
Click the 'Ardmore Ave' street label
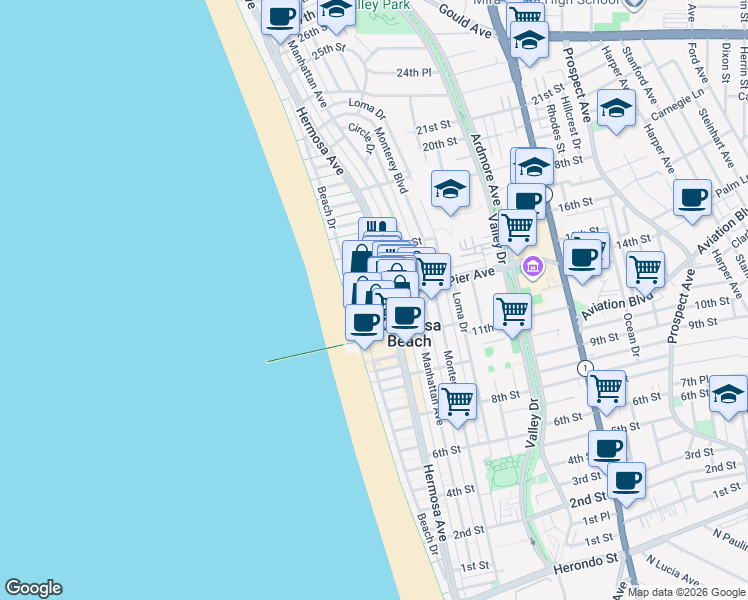pos(485,169)
